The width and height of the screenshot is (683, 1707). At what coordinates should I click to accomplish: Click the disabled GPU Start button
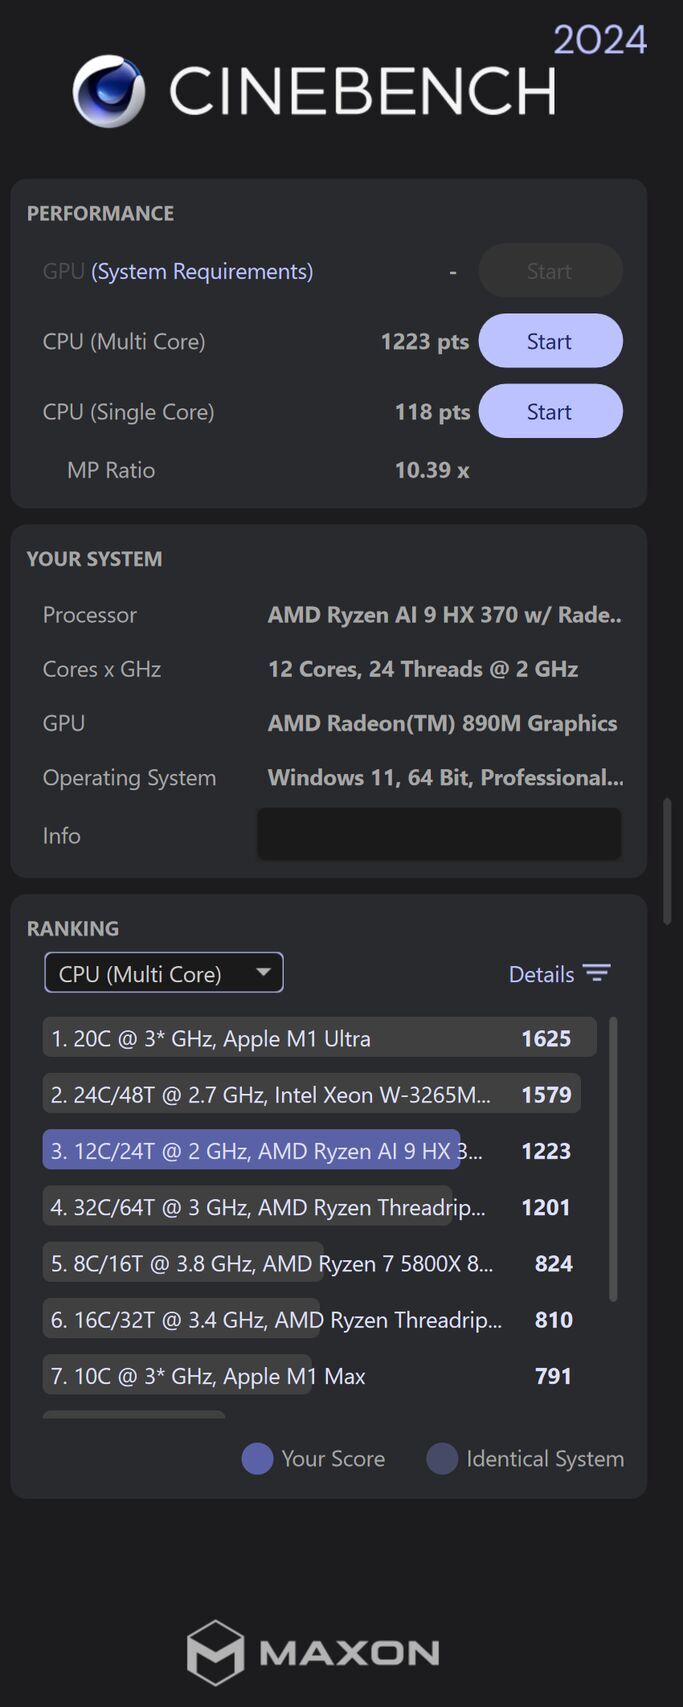pyautogui.click(x=550, y=270)
